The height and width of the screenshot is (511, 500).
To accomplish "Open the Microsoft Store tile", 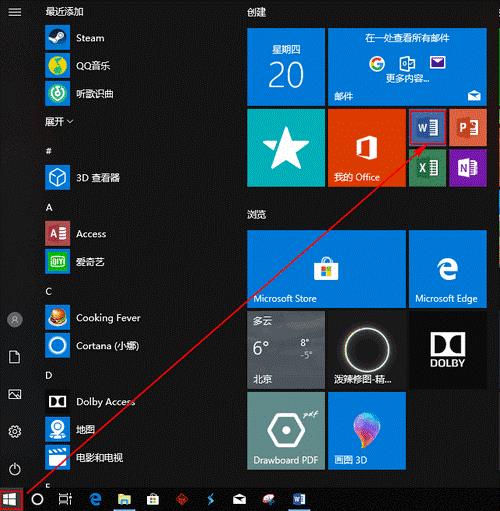I will [326, 269].
